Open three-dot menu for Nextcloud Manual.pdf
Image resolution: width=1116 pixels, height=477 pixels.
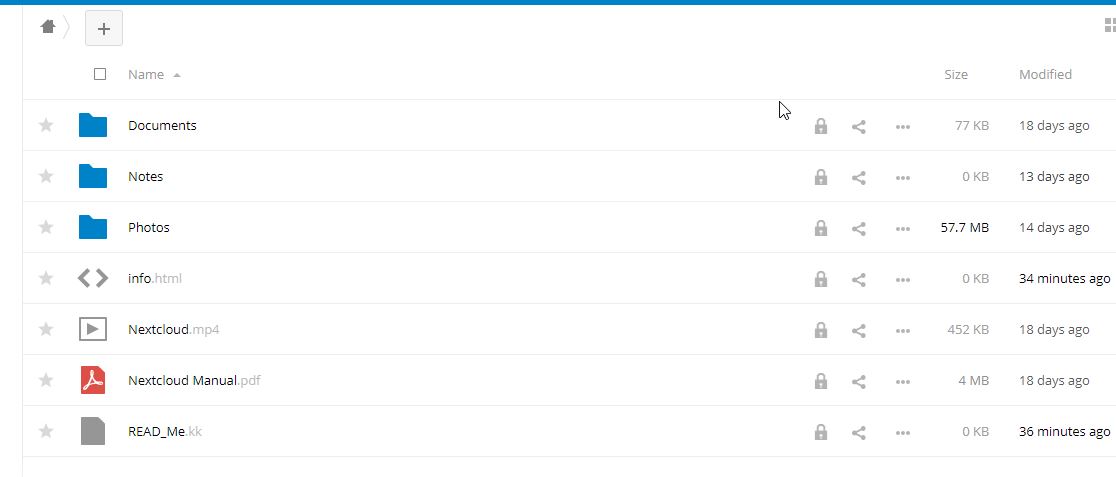click(x=902, y=382)
